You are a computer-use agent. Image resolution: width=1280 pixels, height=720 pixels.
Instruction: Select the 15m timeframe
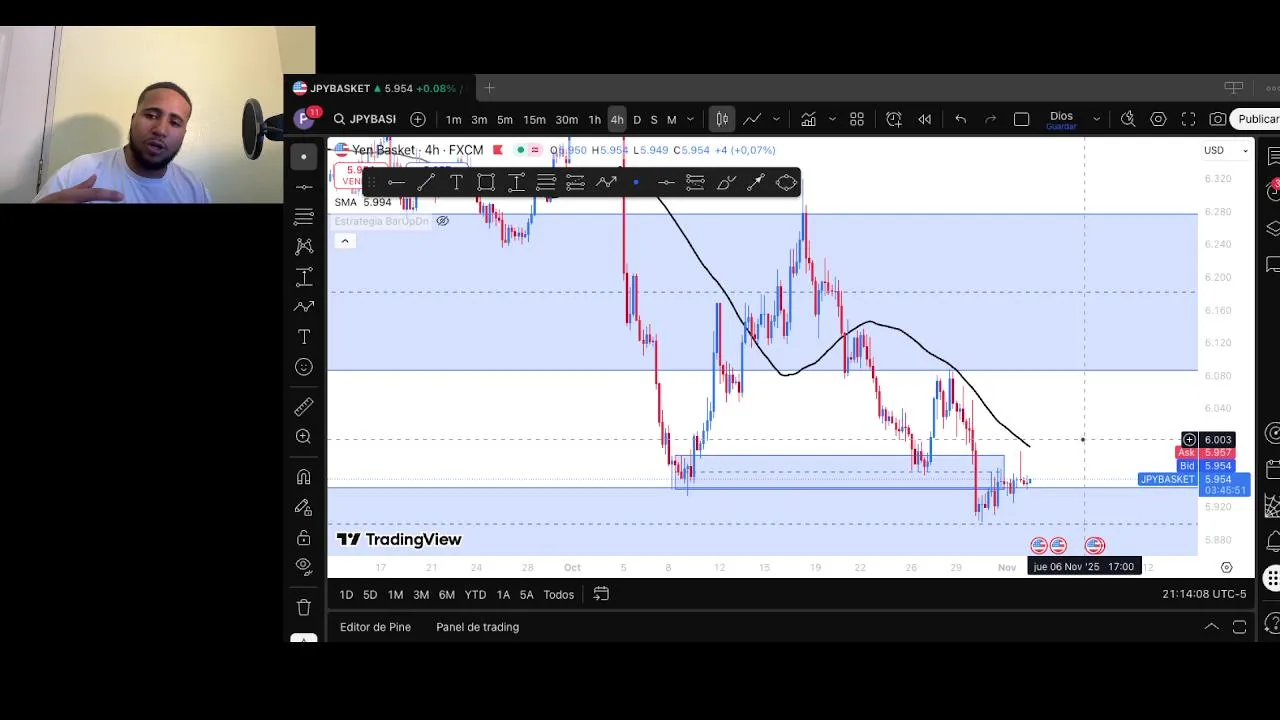(x=535, y=120)
